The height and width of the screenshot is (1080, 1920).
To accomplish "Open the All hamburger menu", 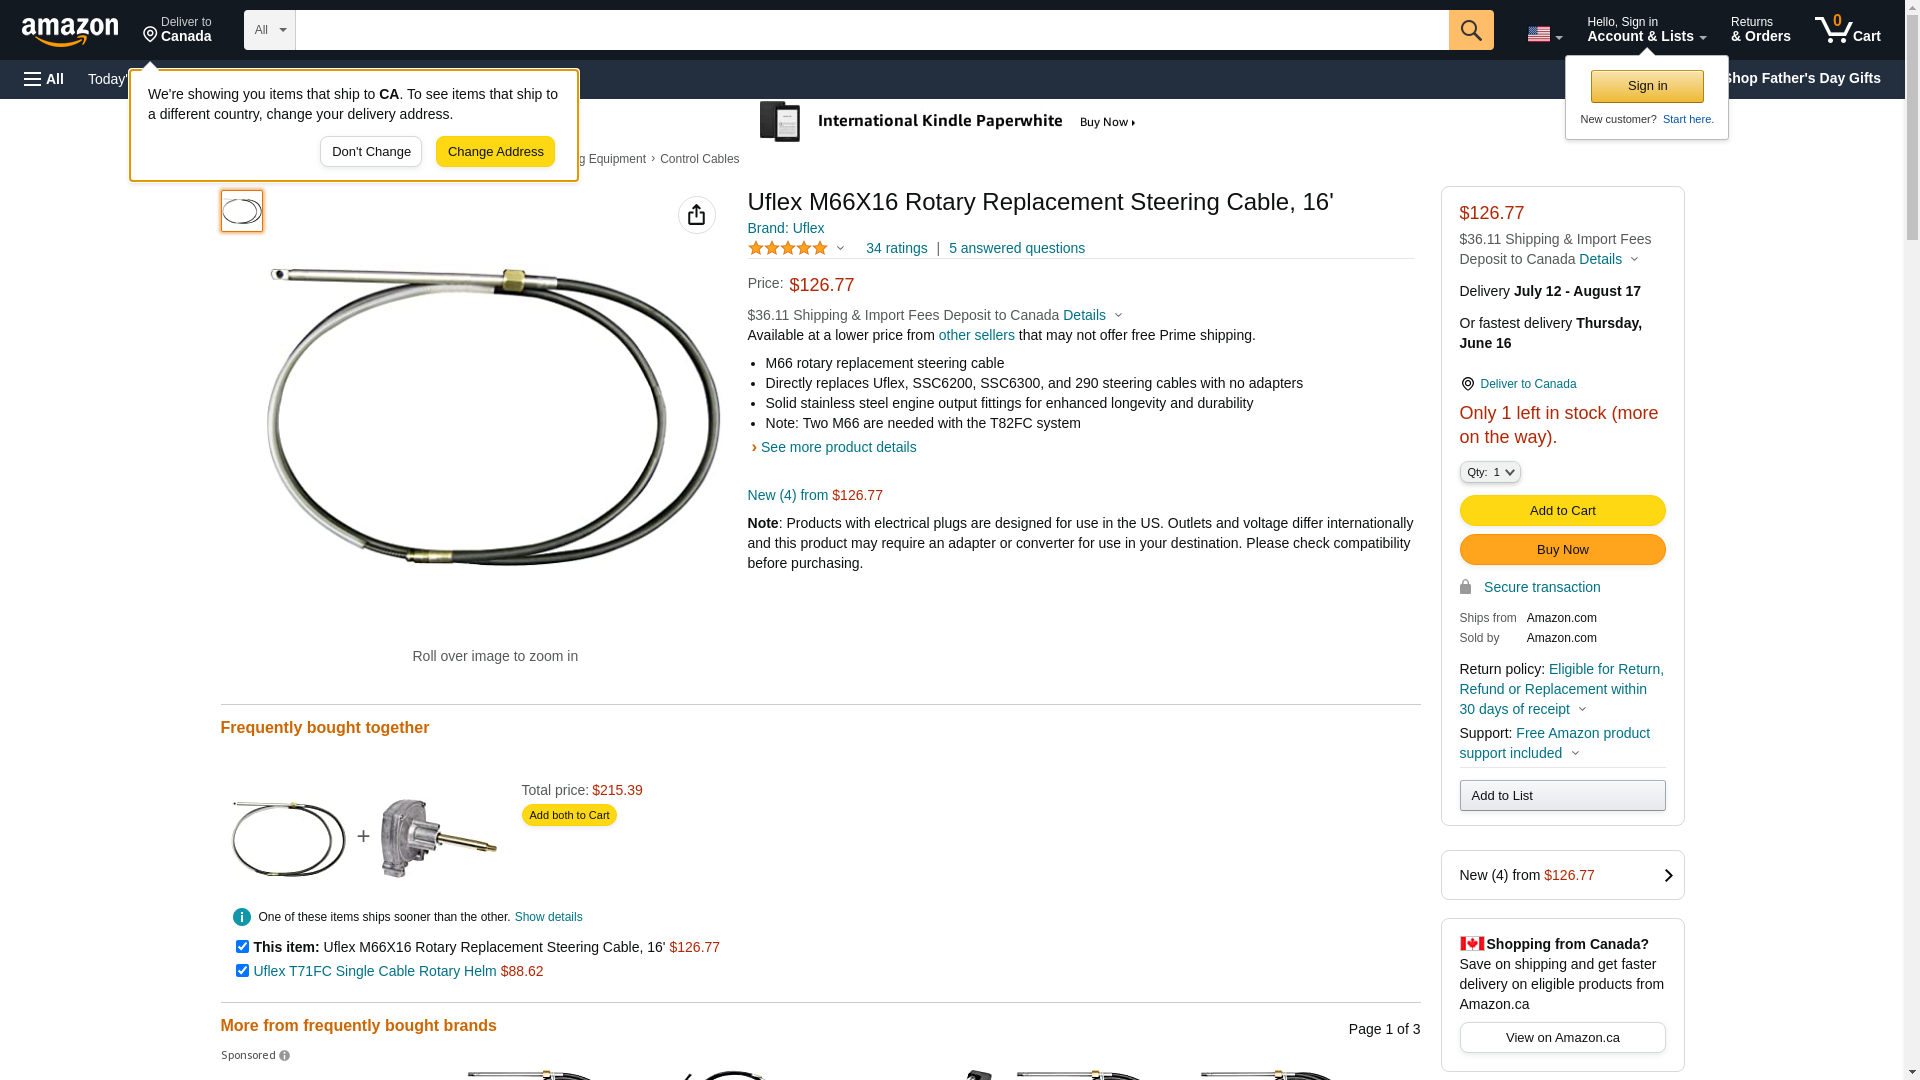I will [x=44, y=79].
